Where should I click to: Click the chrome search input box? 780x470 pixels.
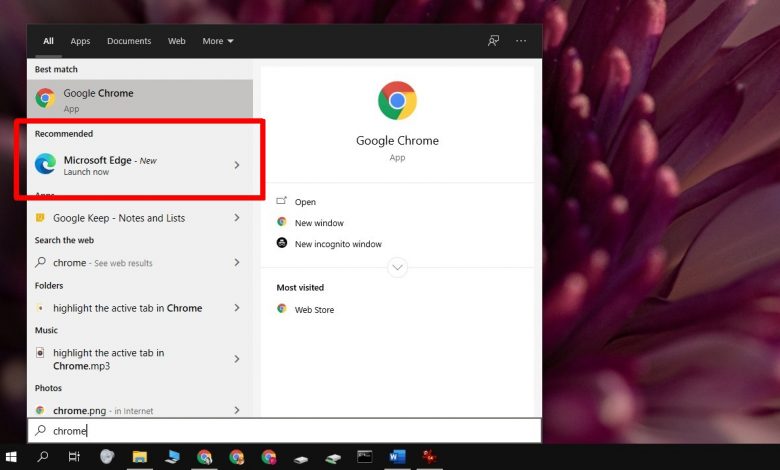pos(285,431)
